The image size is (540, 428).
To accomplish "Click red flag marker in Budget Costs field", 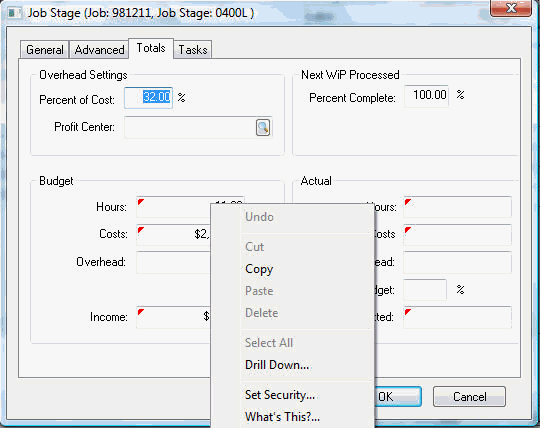I will (141, 230).
